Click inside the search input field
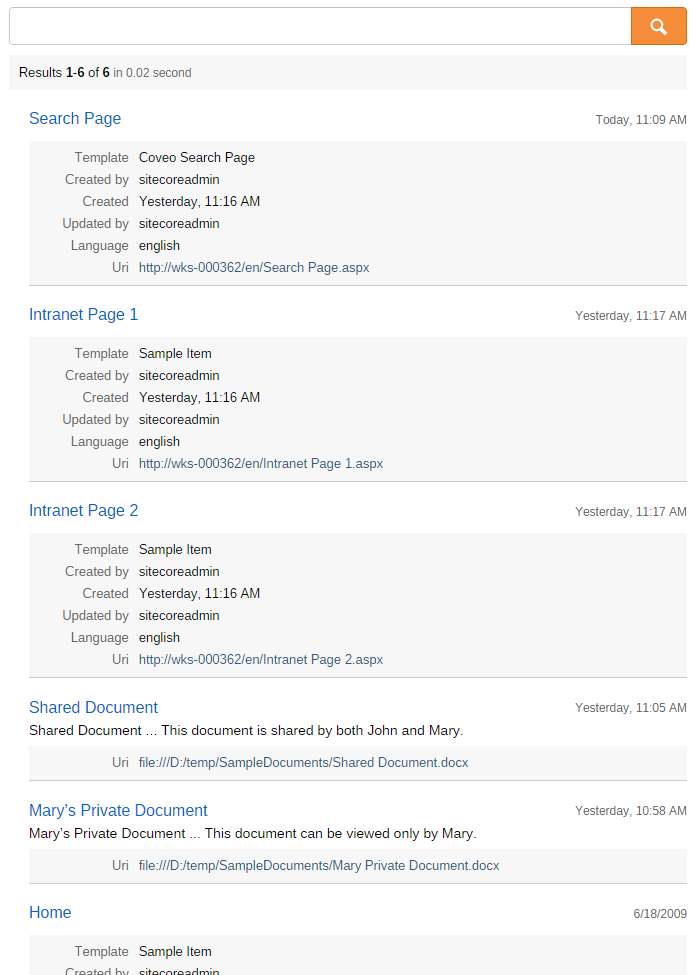The image size is (693, 975). [320, 26]
